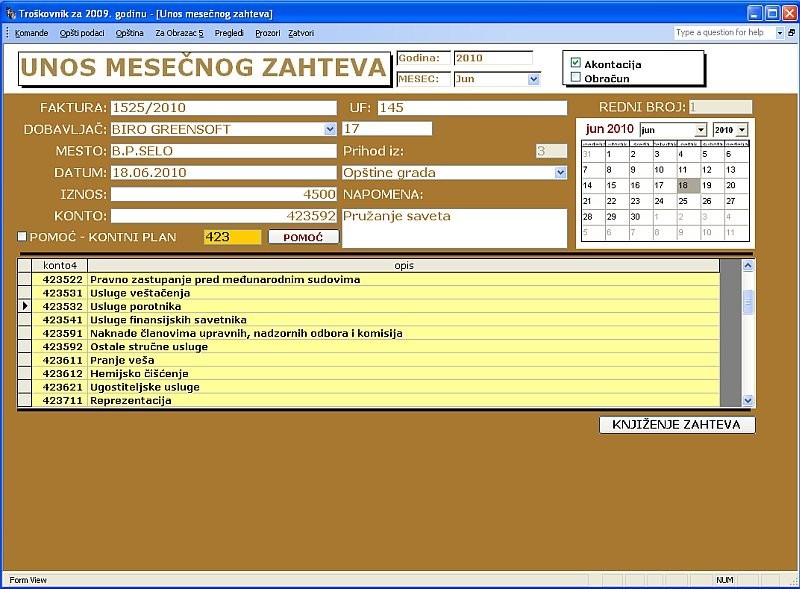This screenshot has height=589, width=800.
Task: Select day 18 in the calendar
Action: (683, 185)
